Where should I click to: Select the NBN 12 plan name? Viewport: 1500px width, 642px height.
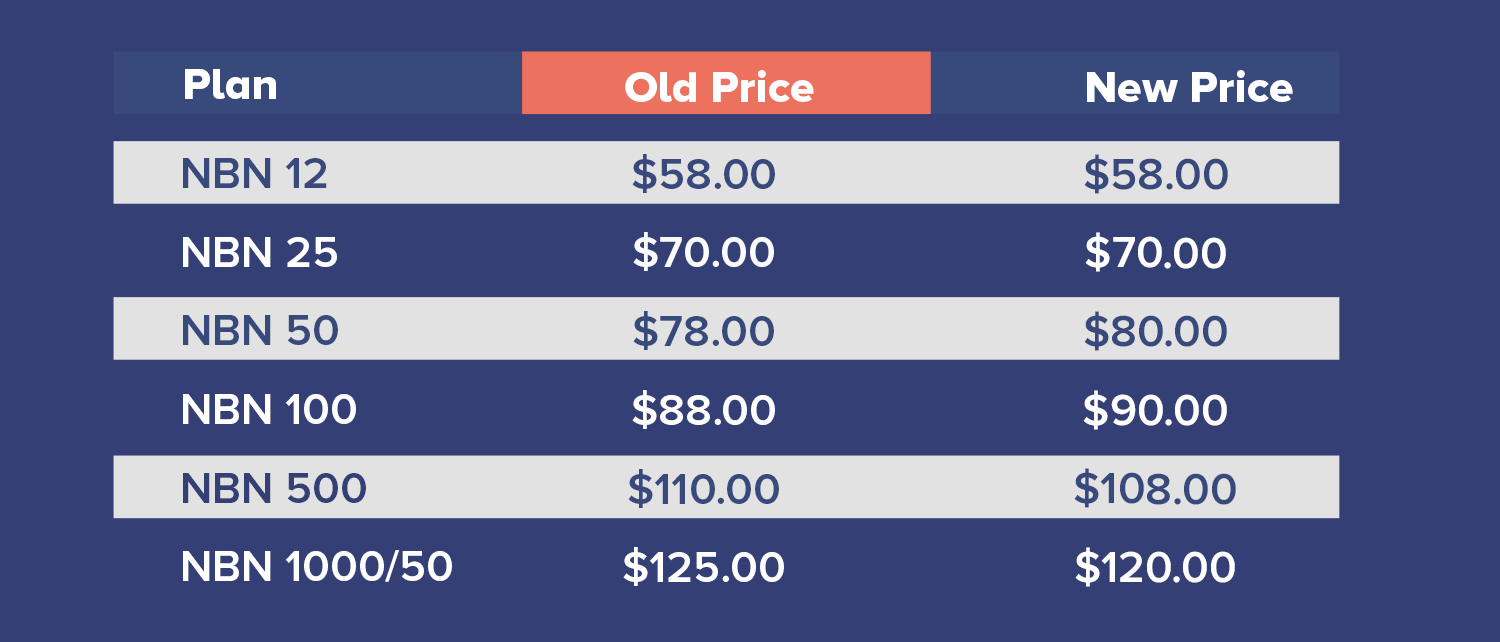[254, 174]
